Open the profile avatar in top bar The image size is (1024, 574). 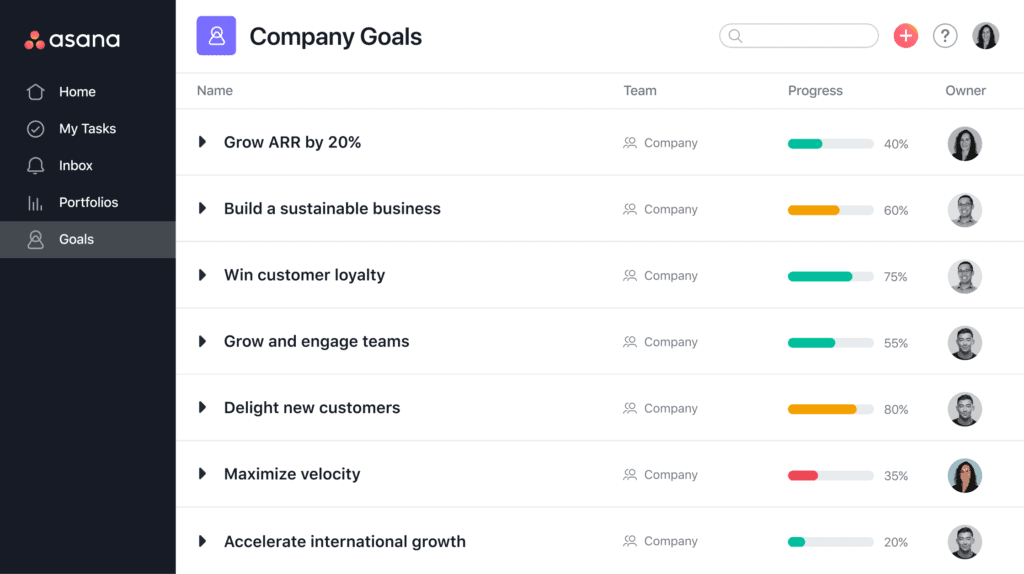click(x=986, y=36)
